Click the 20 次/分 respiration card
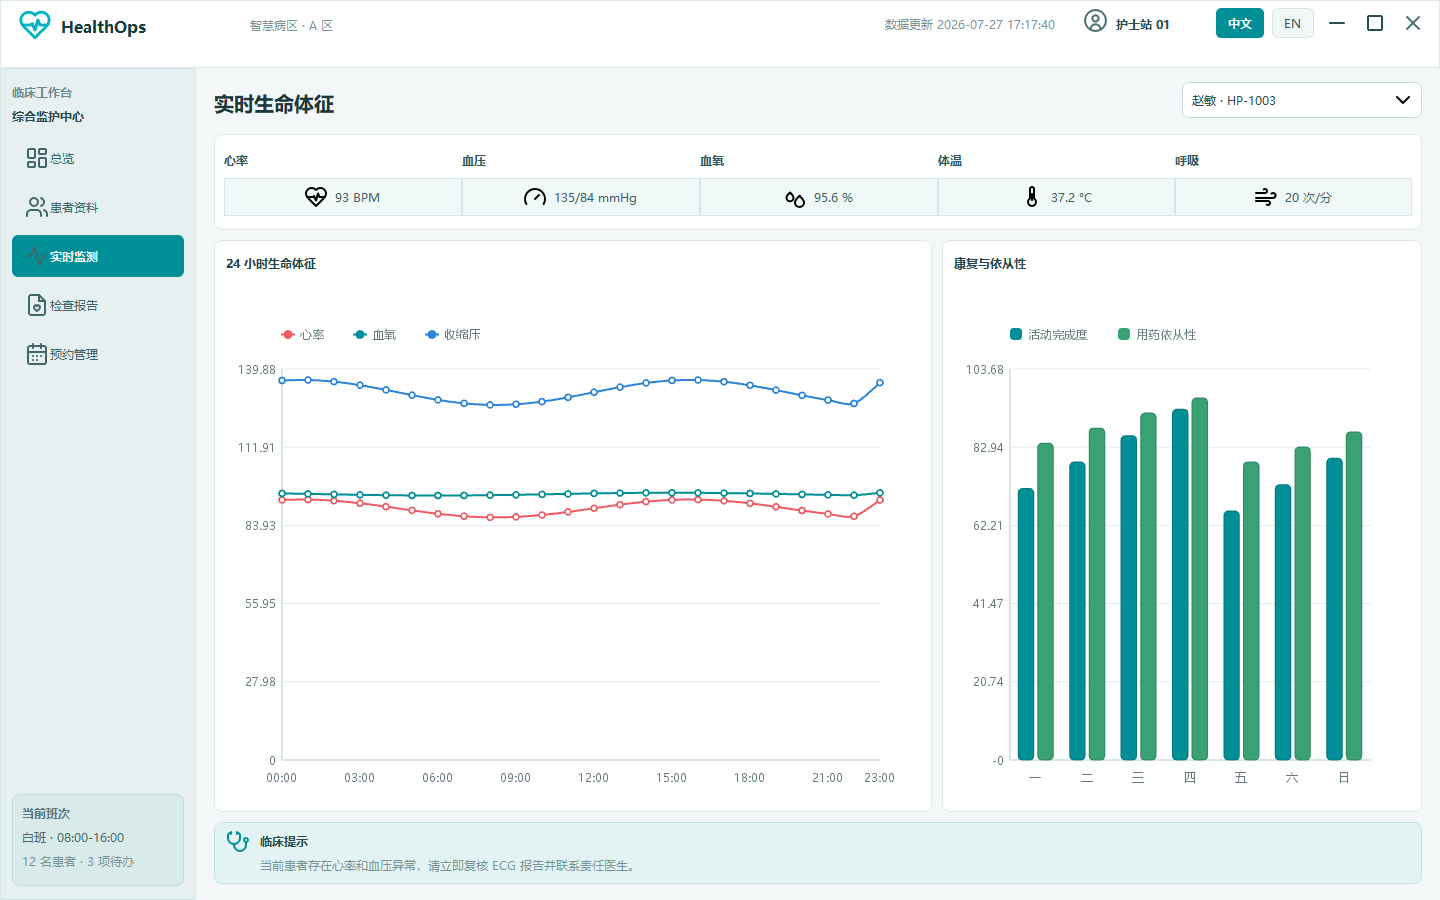The width and height of the screenshot is (1440, 900). pyautogui.click(x=1293, y=197)
